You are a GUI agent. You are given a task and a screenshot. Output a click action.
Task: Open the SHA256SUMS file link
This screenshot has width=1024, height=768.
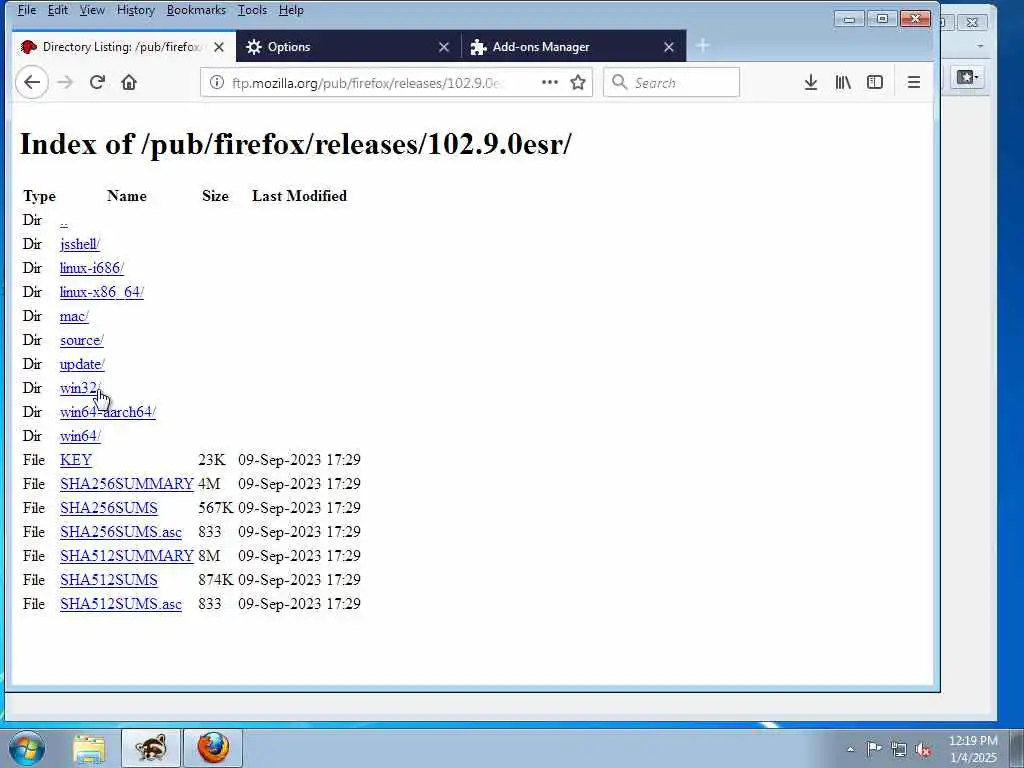coord(108,508)
